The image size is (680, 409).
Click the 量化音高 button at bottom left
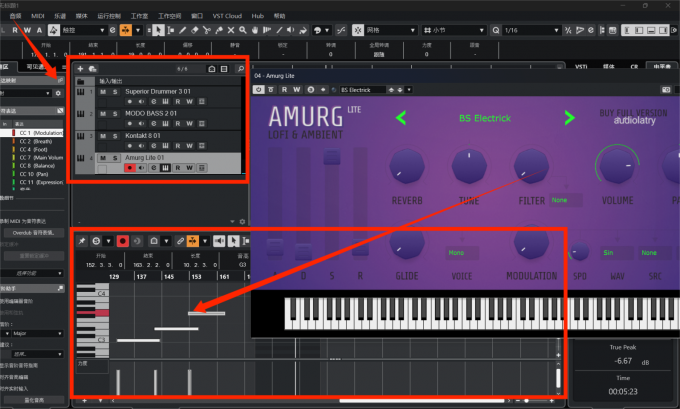click(x=34, y=400)
